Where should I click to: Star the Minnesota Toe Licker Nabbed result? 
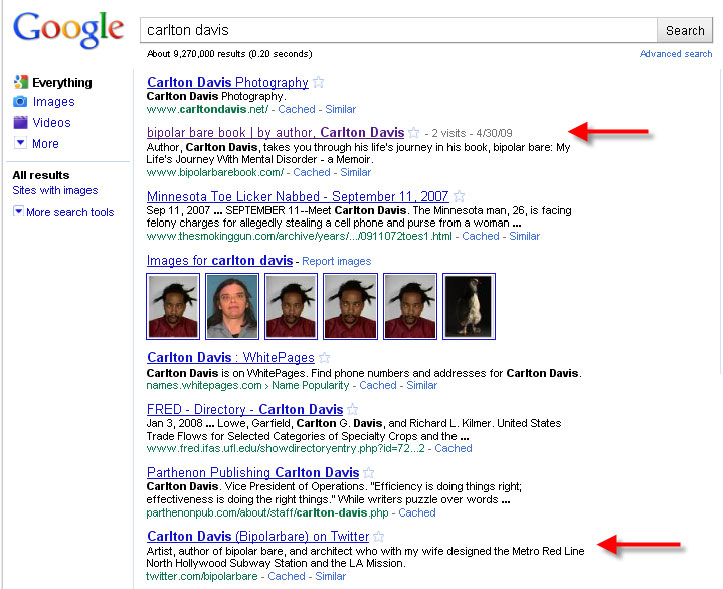(x=459, y=196)
